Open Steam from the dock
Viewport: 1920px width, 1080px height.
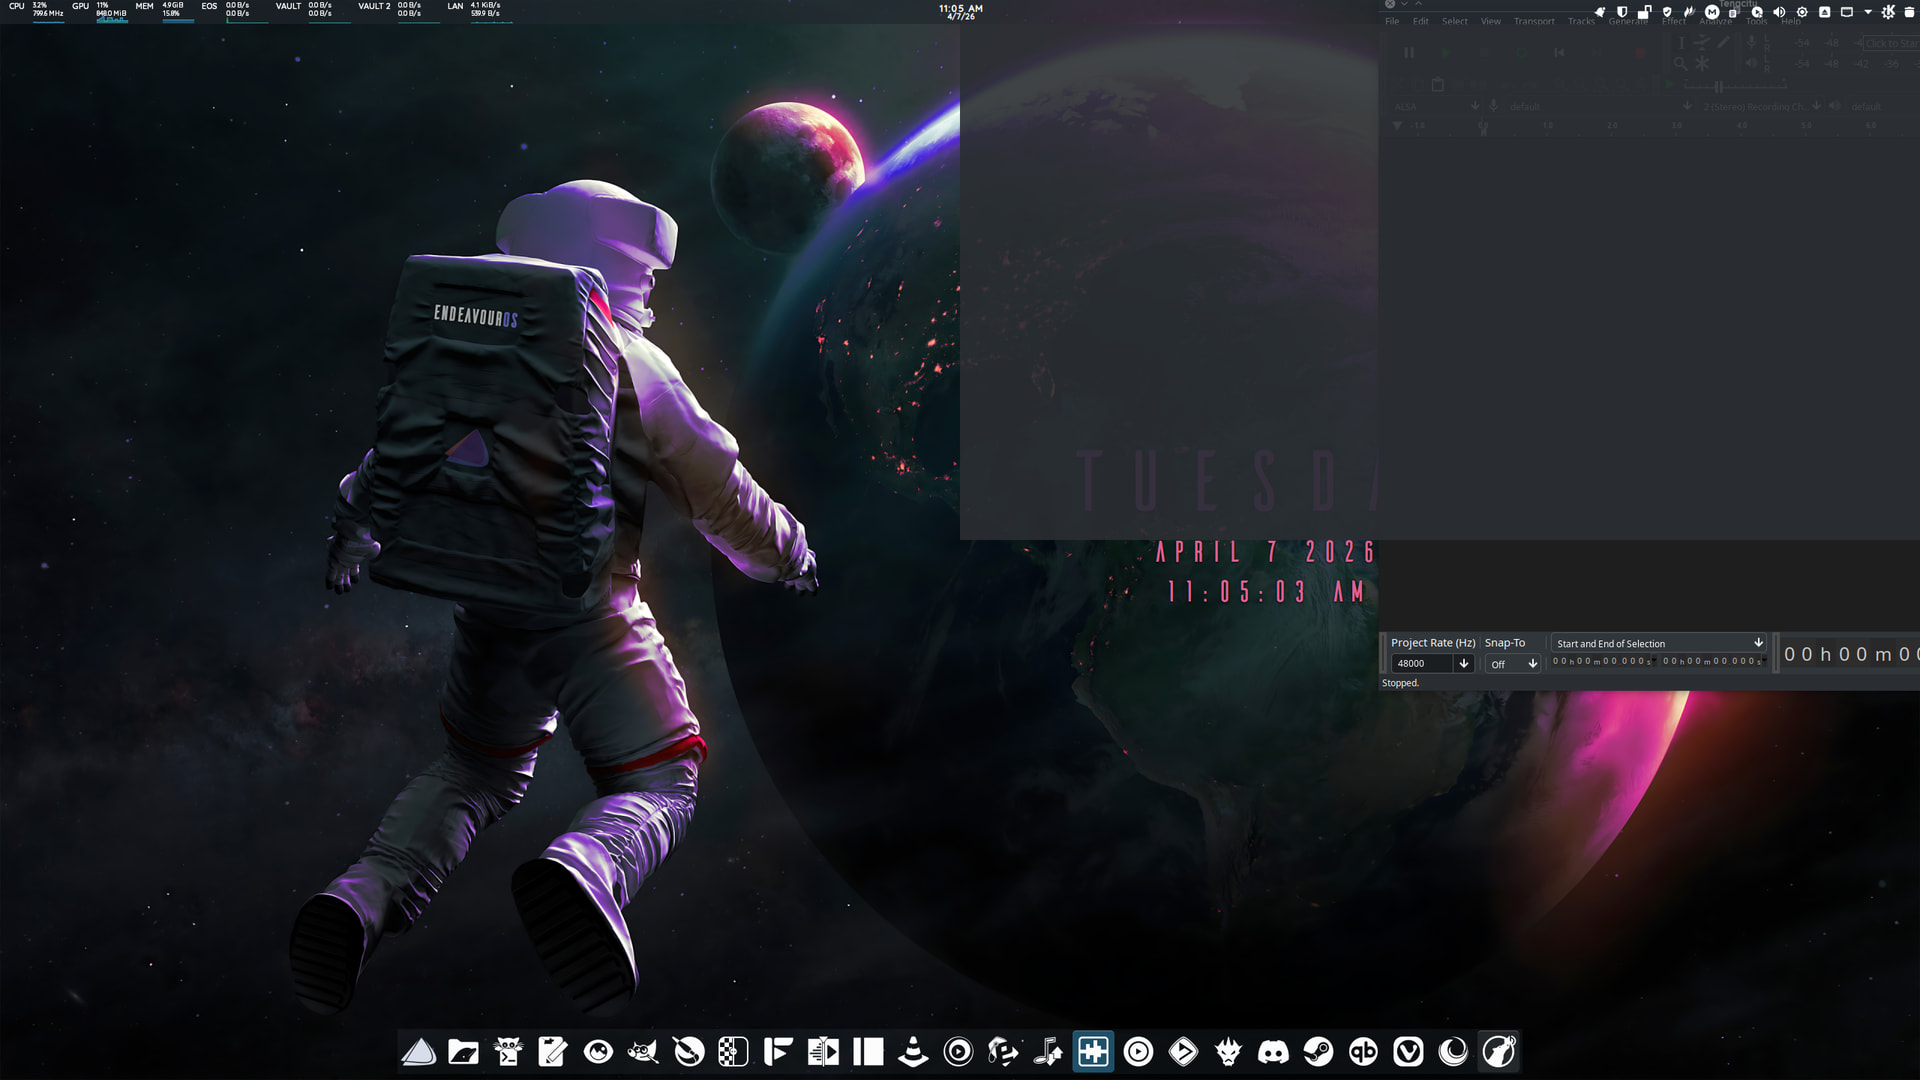1318,1052
